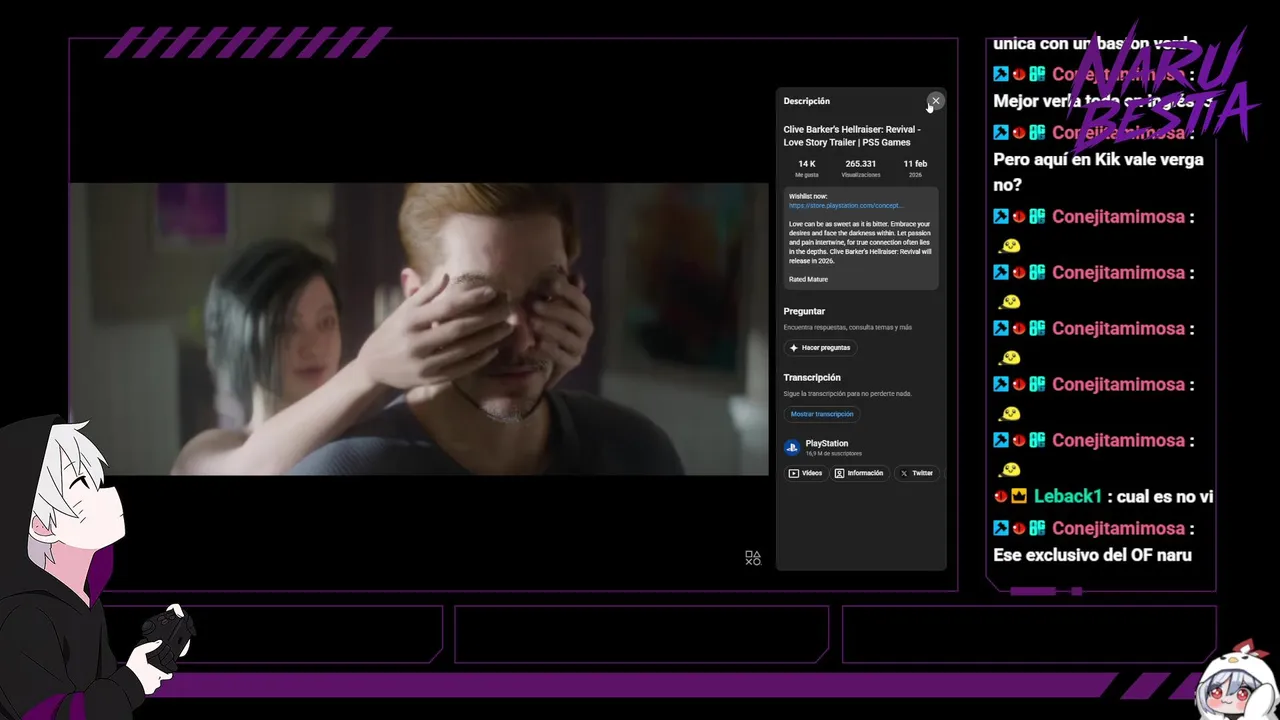
Task: Click the PlayStation symbols watermark icon
Action: pos(753,558)
